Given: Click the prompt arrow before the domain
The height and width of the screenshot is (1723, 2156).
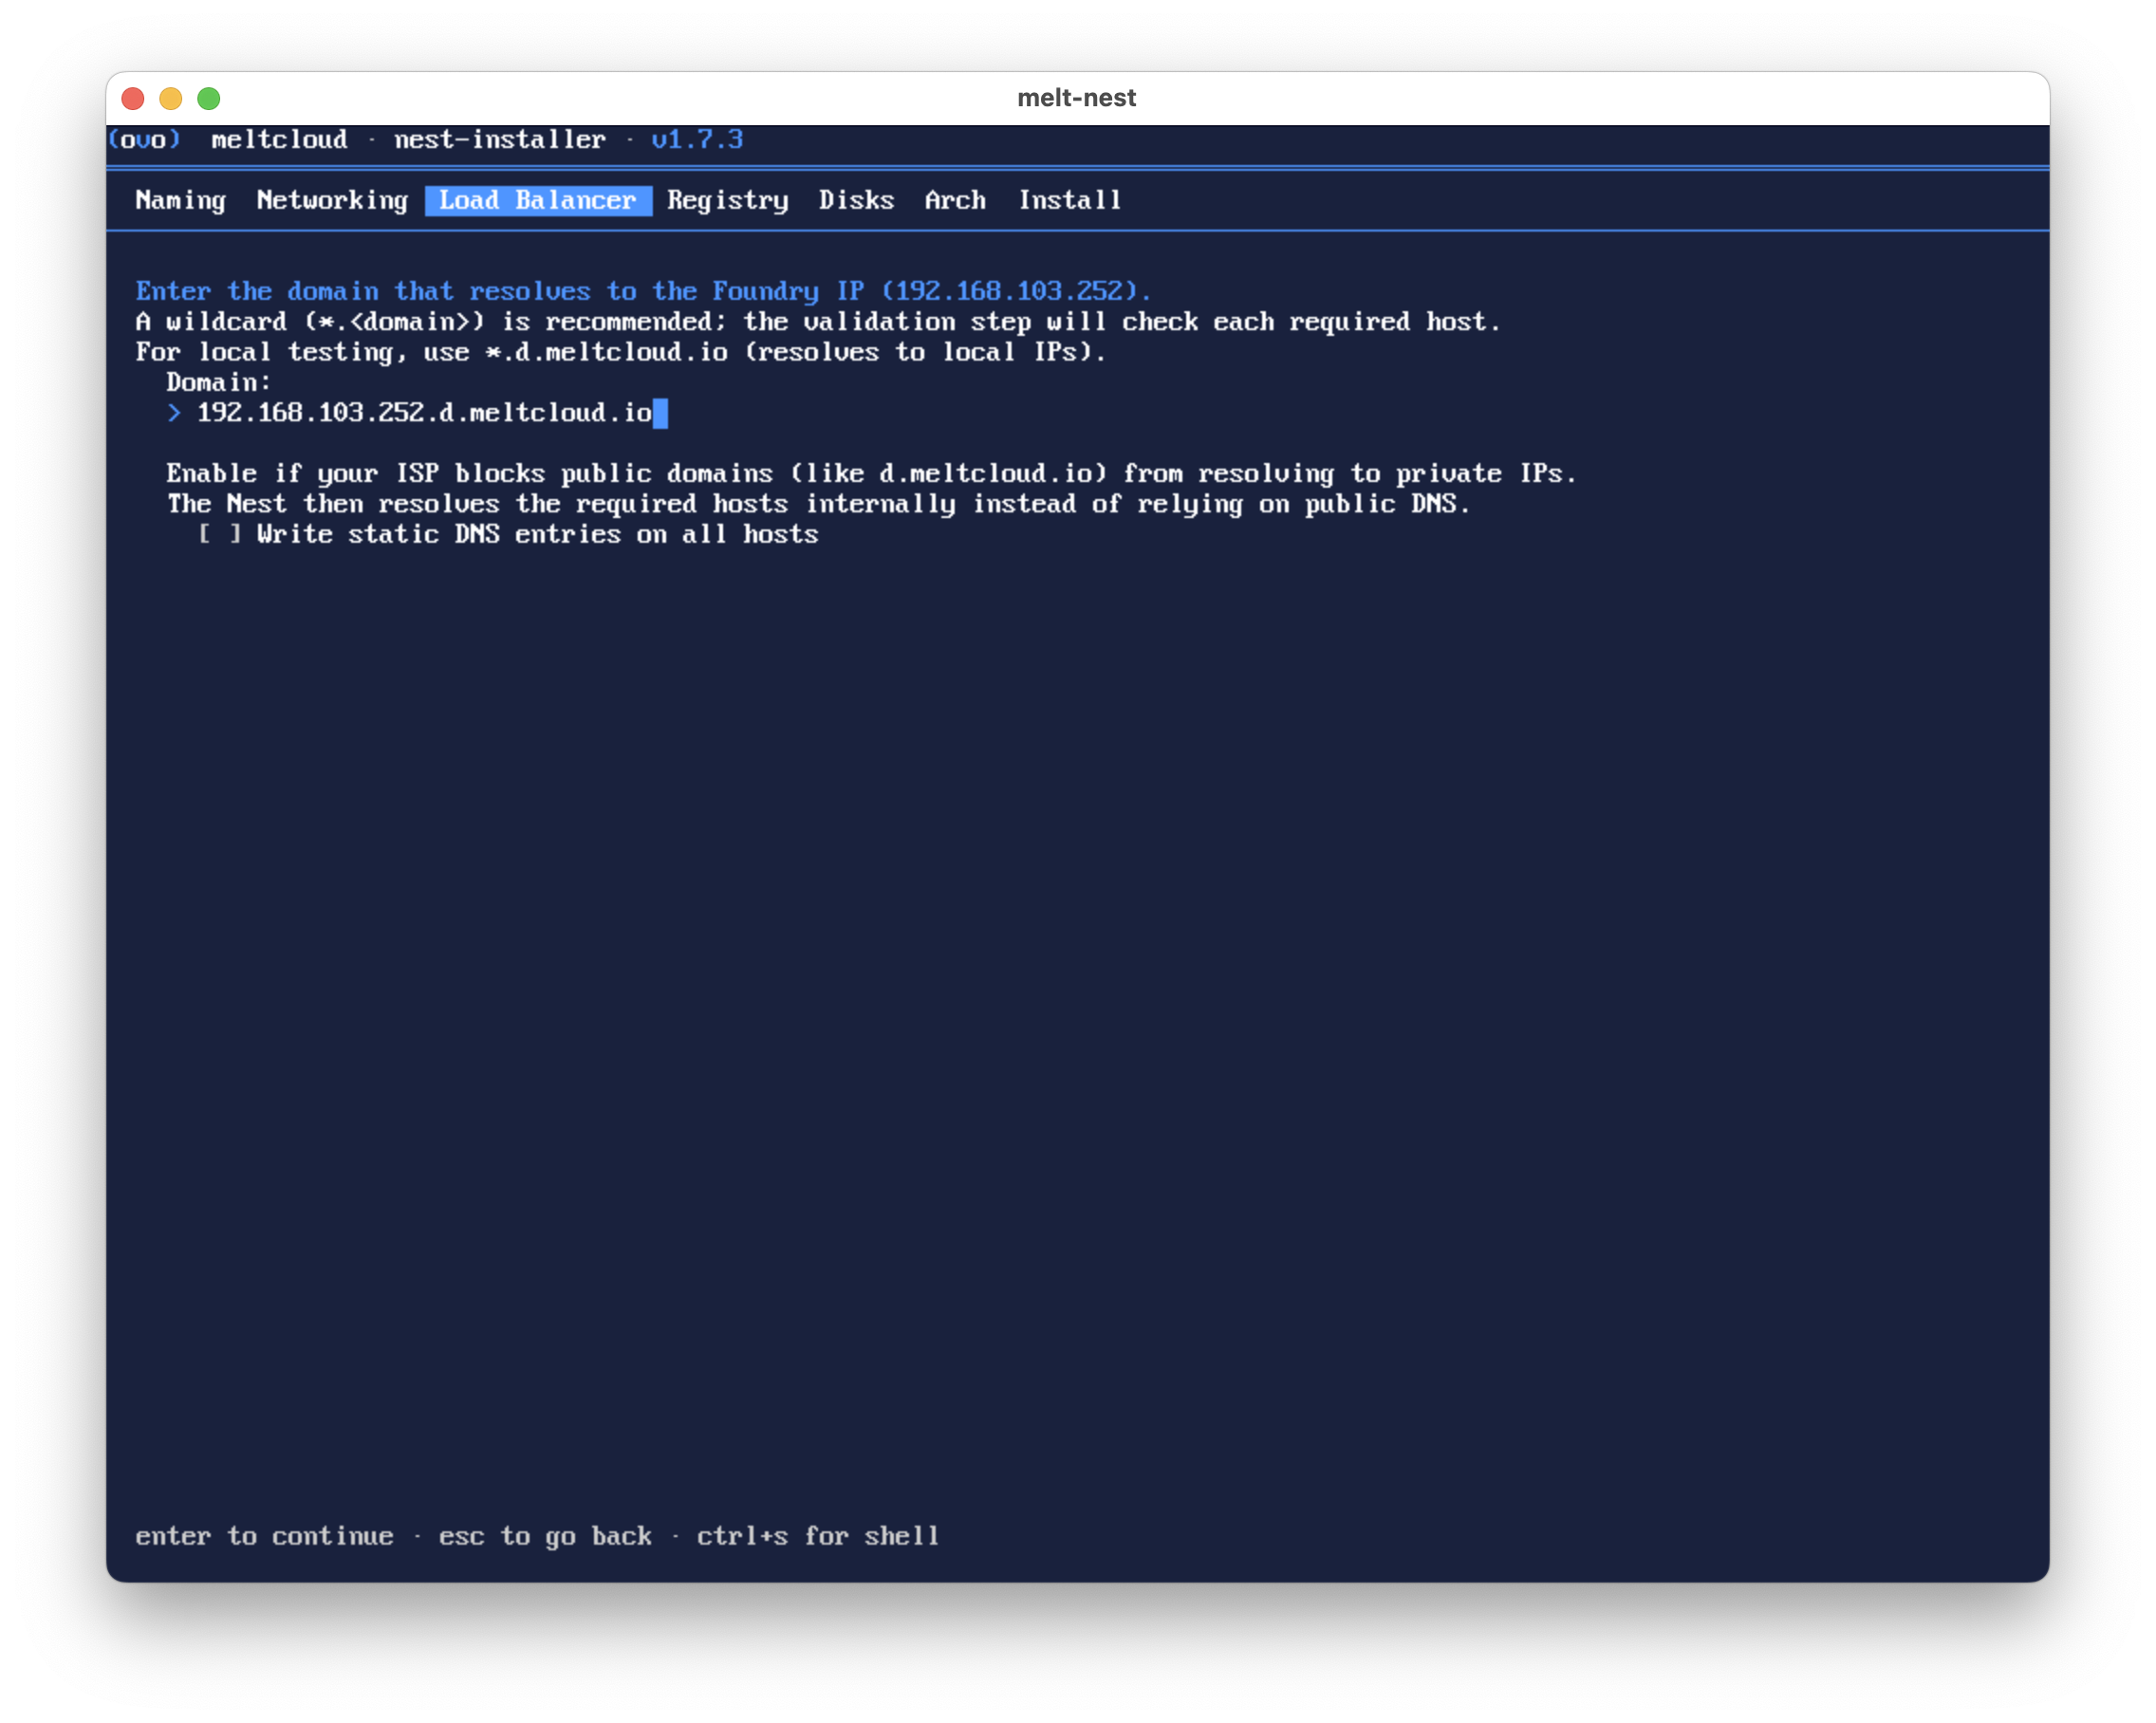Looking at the screenshot, I should click(174, 413).
